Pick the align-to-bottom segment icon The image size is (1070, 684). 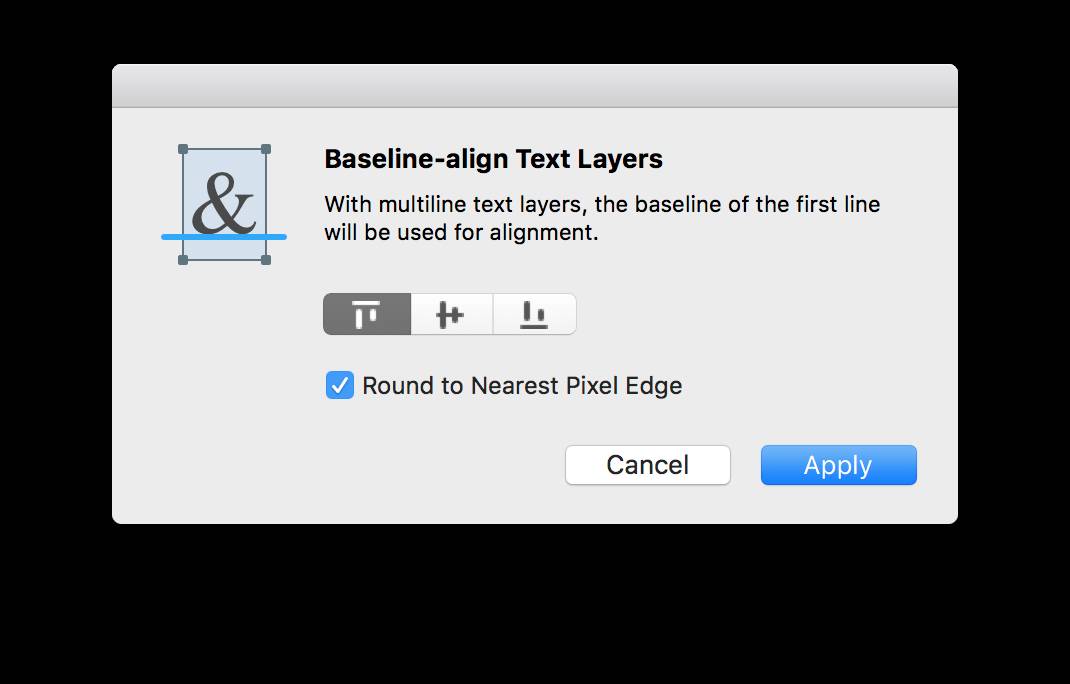coord(534,314)
